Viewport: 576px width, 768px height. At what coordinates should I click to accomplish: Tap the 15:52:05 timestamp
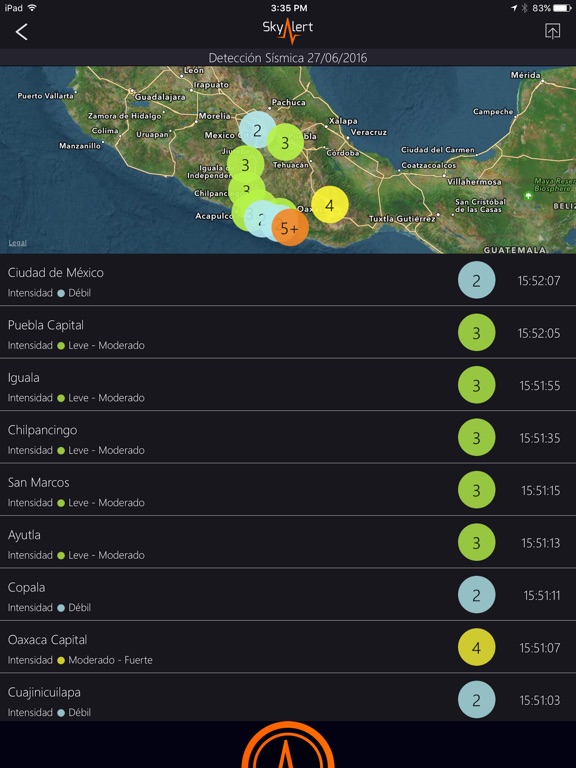click(x=539, y=333)
